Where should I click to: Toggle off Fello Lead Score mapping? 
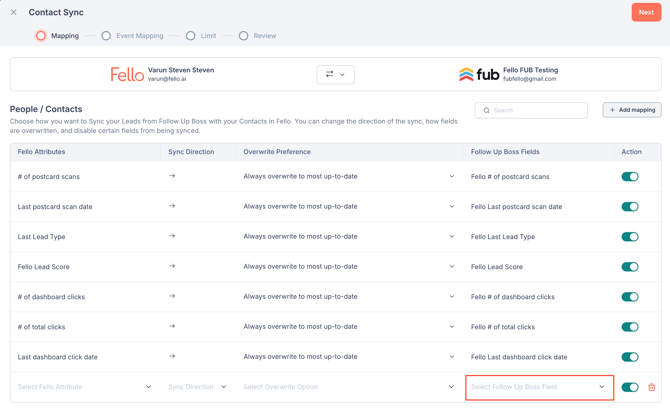pos(629,267)
